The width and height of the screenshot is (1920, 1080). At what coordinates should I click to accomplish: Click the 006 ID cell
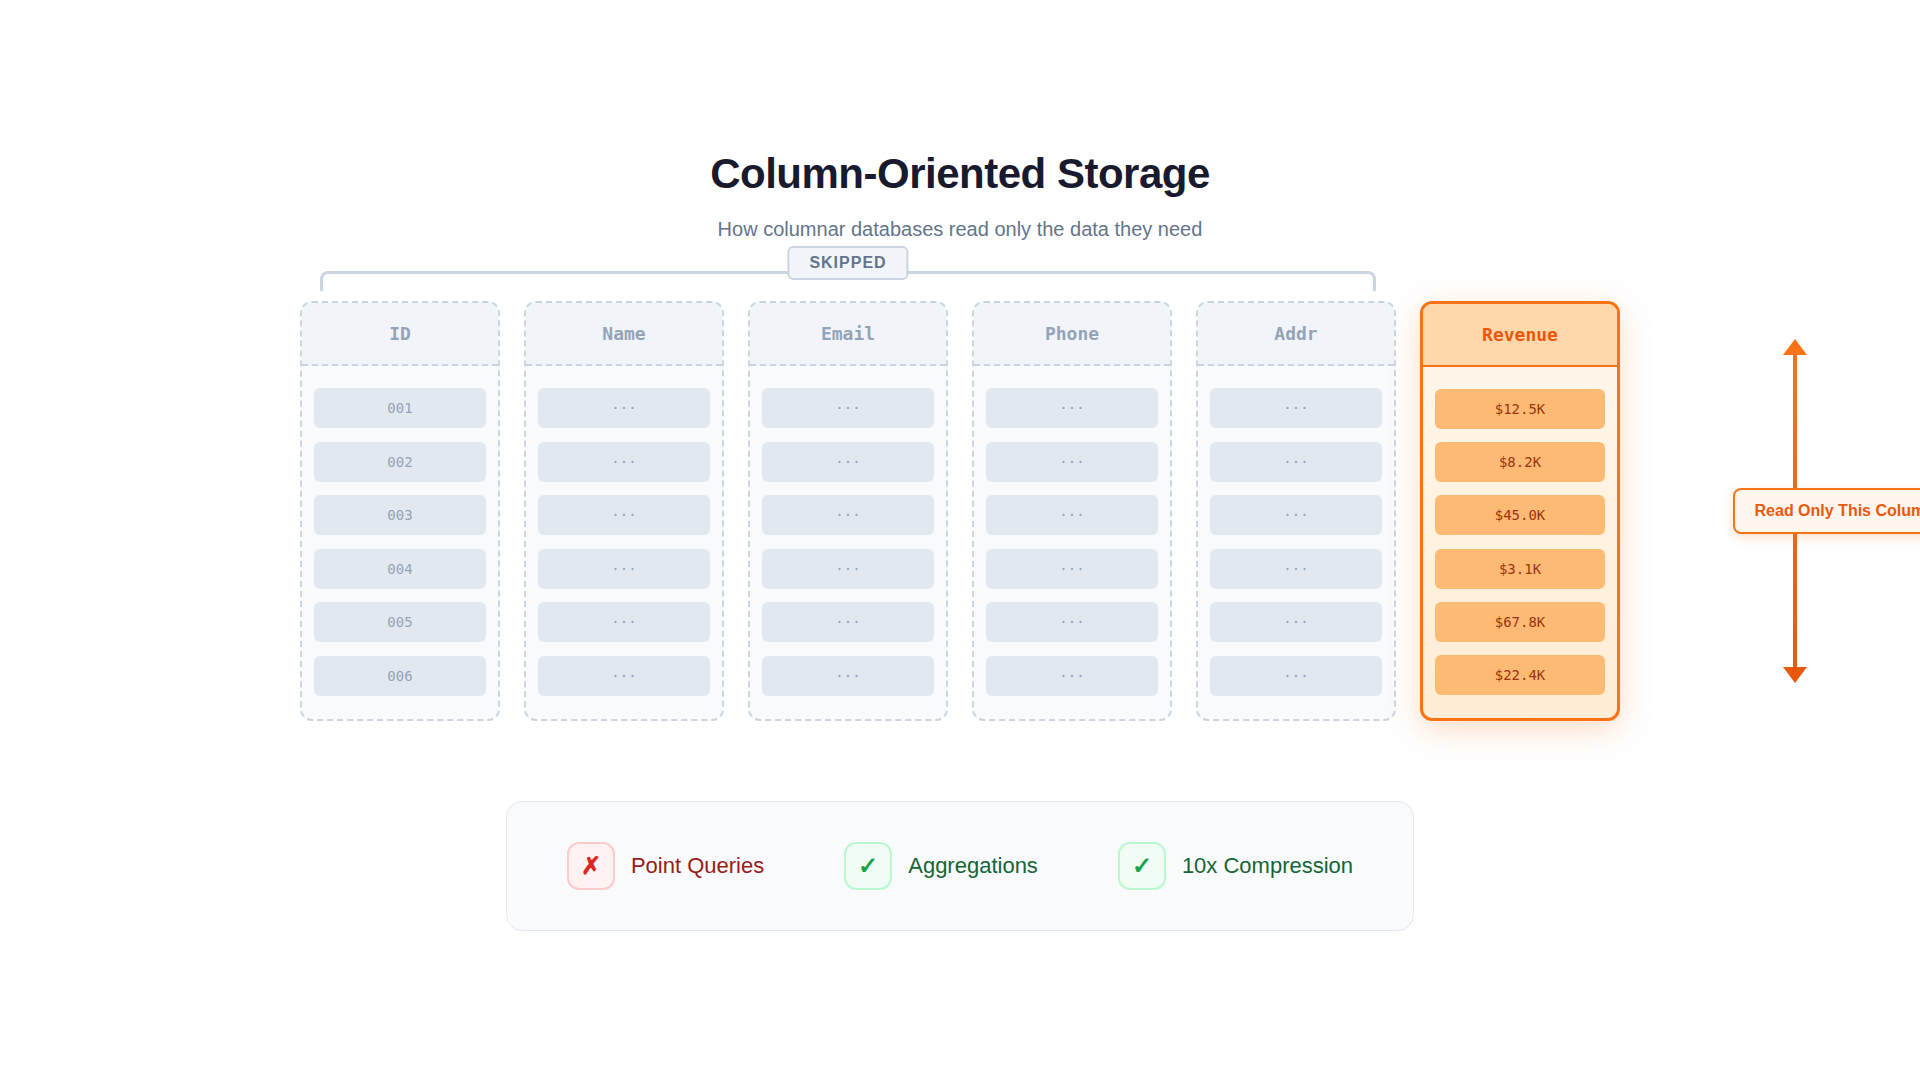click(x=400, y=676)
